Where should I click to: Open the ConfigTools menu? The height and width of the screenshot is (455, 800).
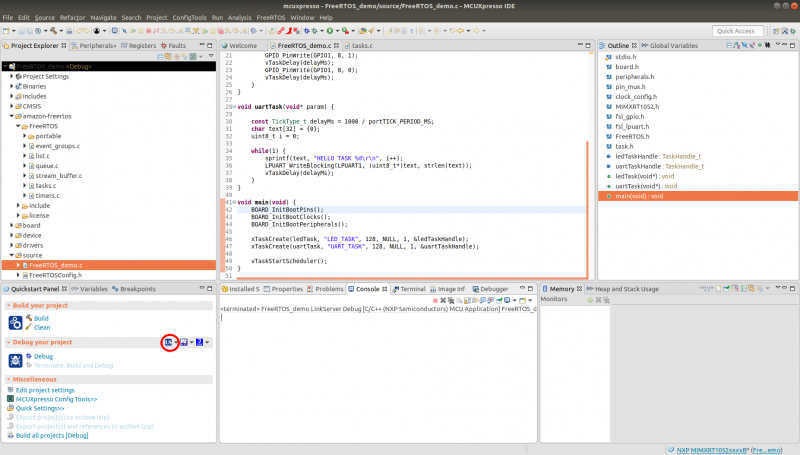[188, 17]
